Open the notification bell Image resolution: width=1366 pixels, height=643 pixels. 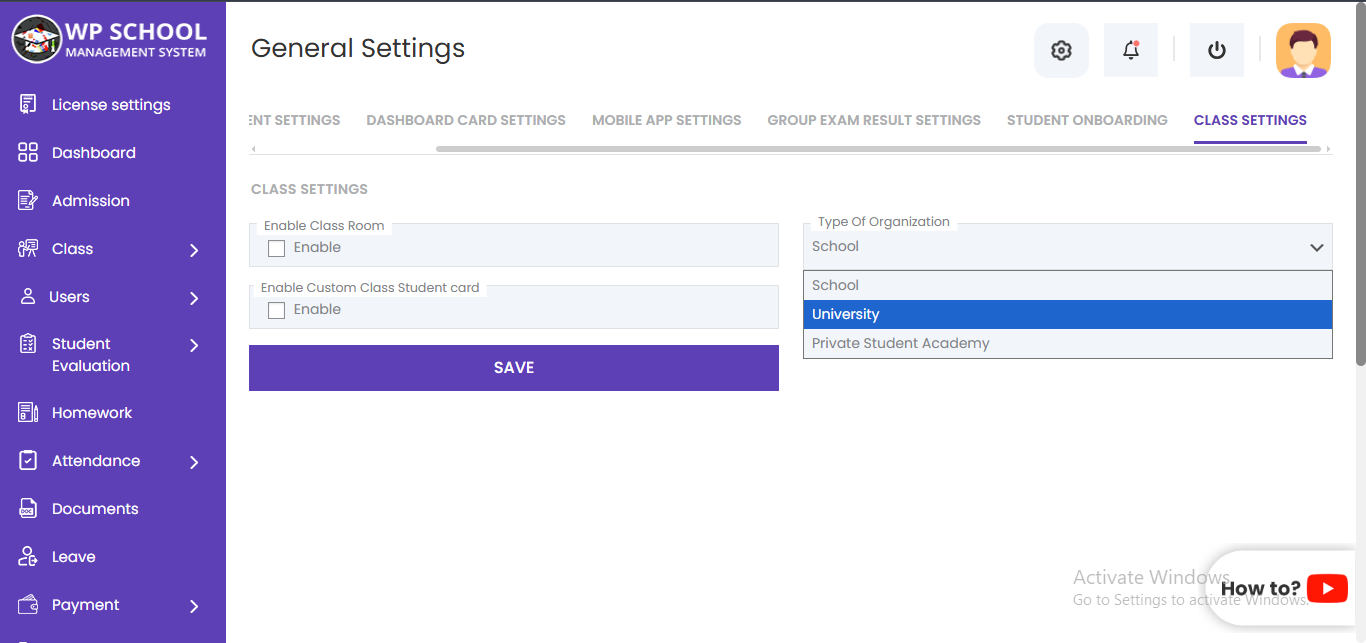(1130, 49)
